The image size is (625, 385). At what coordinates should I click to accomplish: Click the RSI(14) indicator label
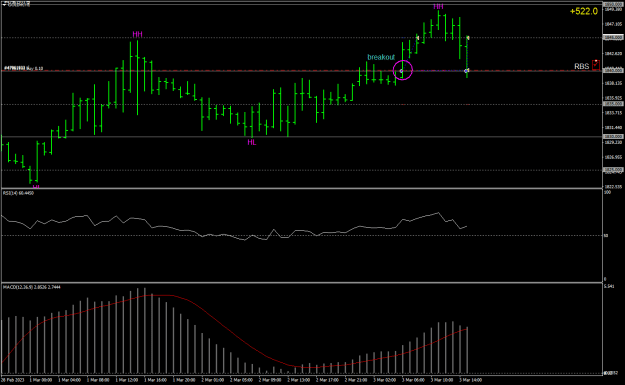pyautogui.click(x=18, y=193)
